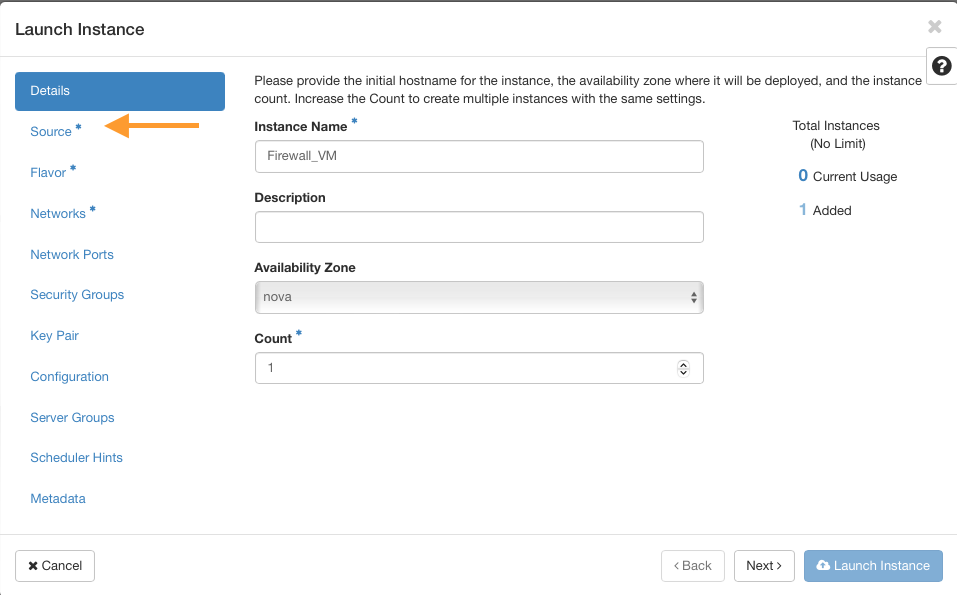This screenshot has width=957, height=595.
Task: Open the Key Pair step
Action: coord(54,336)
